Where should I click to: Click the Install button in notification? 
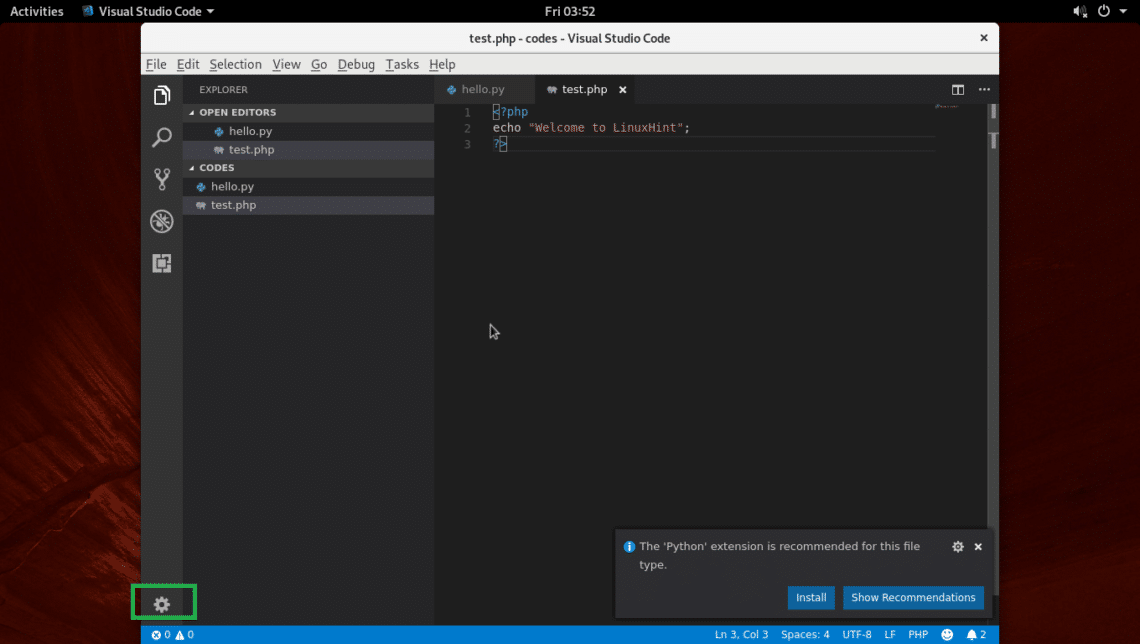(810, 597)
